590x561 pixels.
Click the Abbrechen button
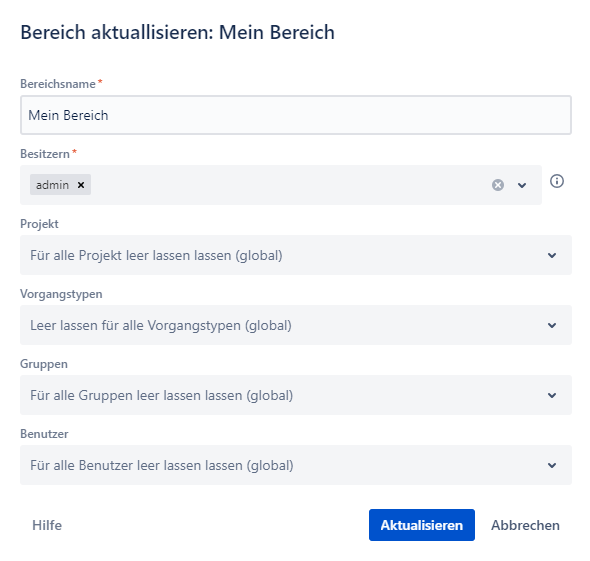click(x=525, y=525)
